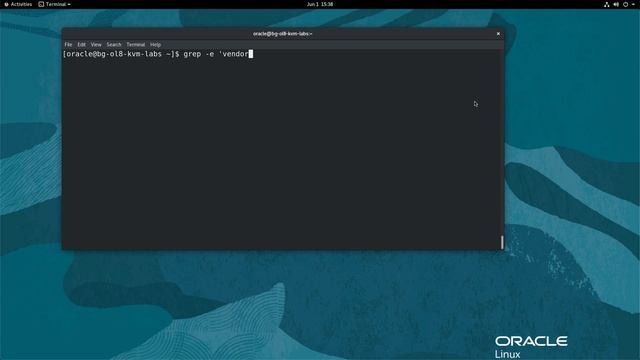The height and width of the screenshot is (360, 640).
Task: Click the volume speaker icon
Action: click(x=616, y=4)
